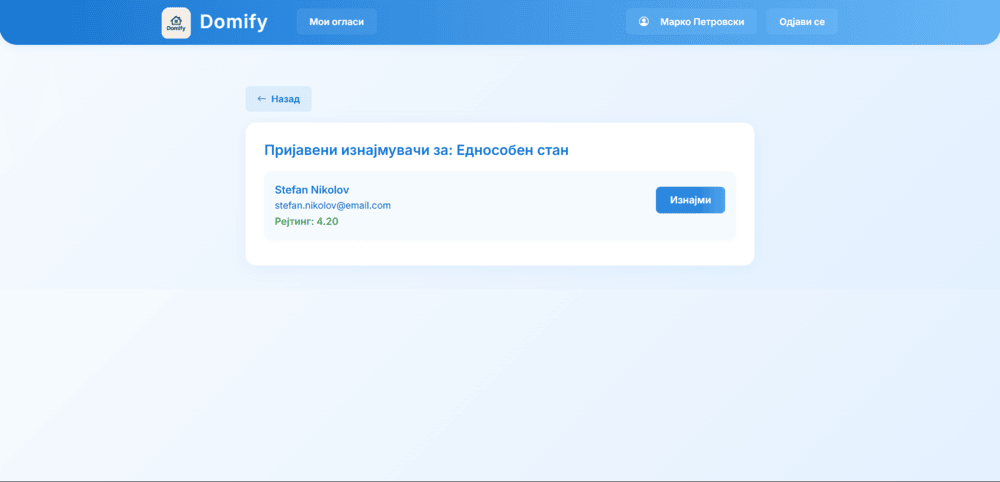This screenshot has height=482, width=1000.
Task: Open Марко Петровски profile button
Action: [701, 22]
